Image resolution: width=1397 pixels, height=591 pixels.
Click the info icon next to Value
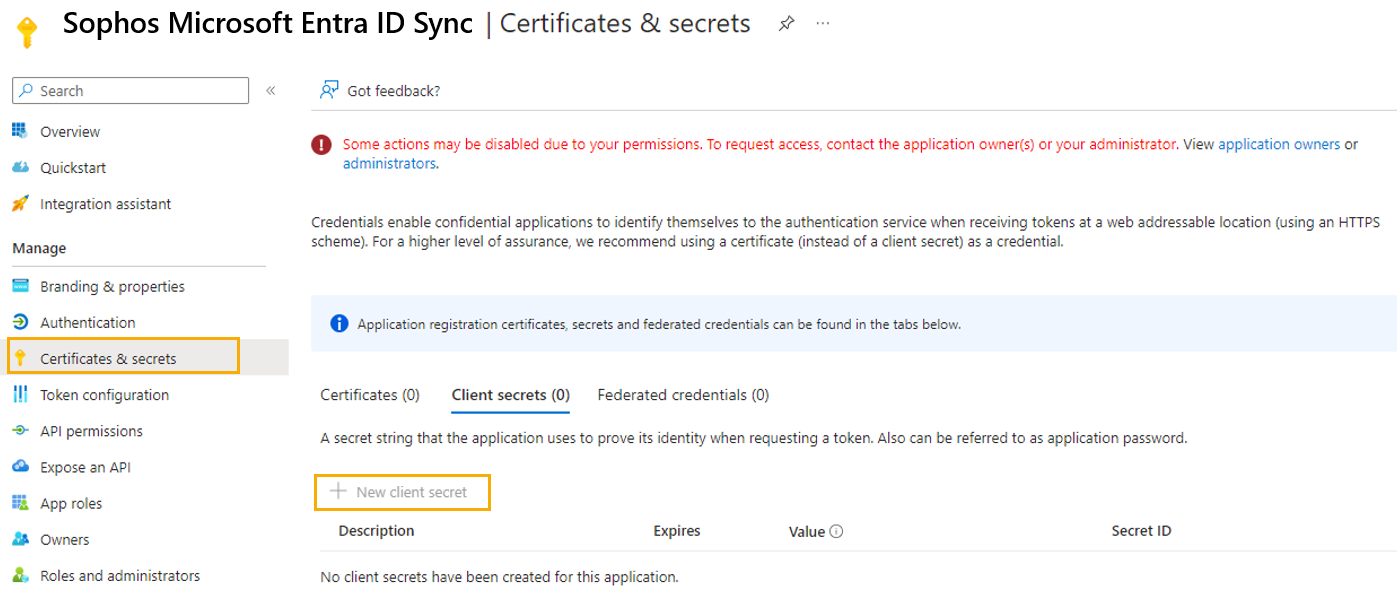coord(836,532)
